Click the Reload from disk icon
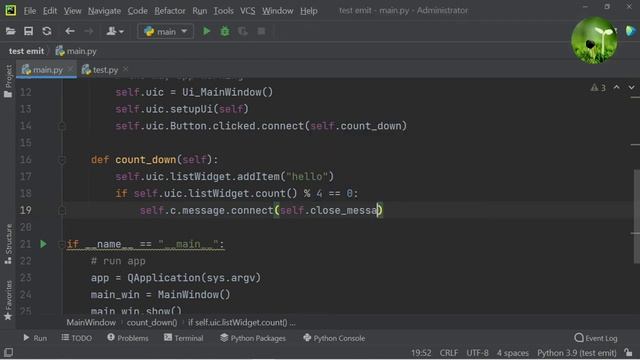The width and height of the screenshot is (640, 360). [47, 31]
